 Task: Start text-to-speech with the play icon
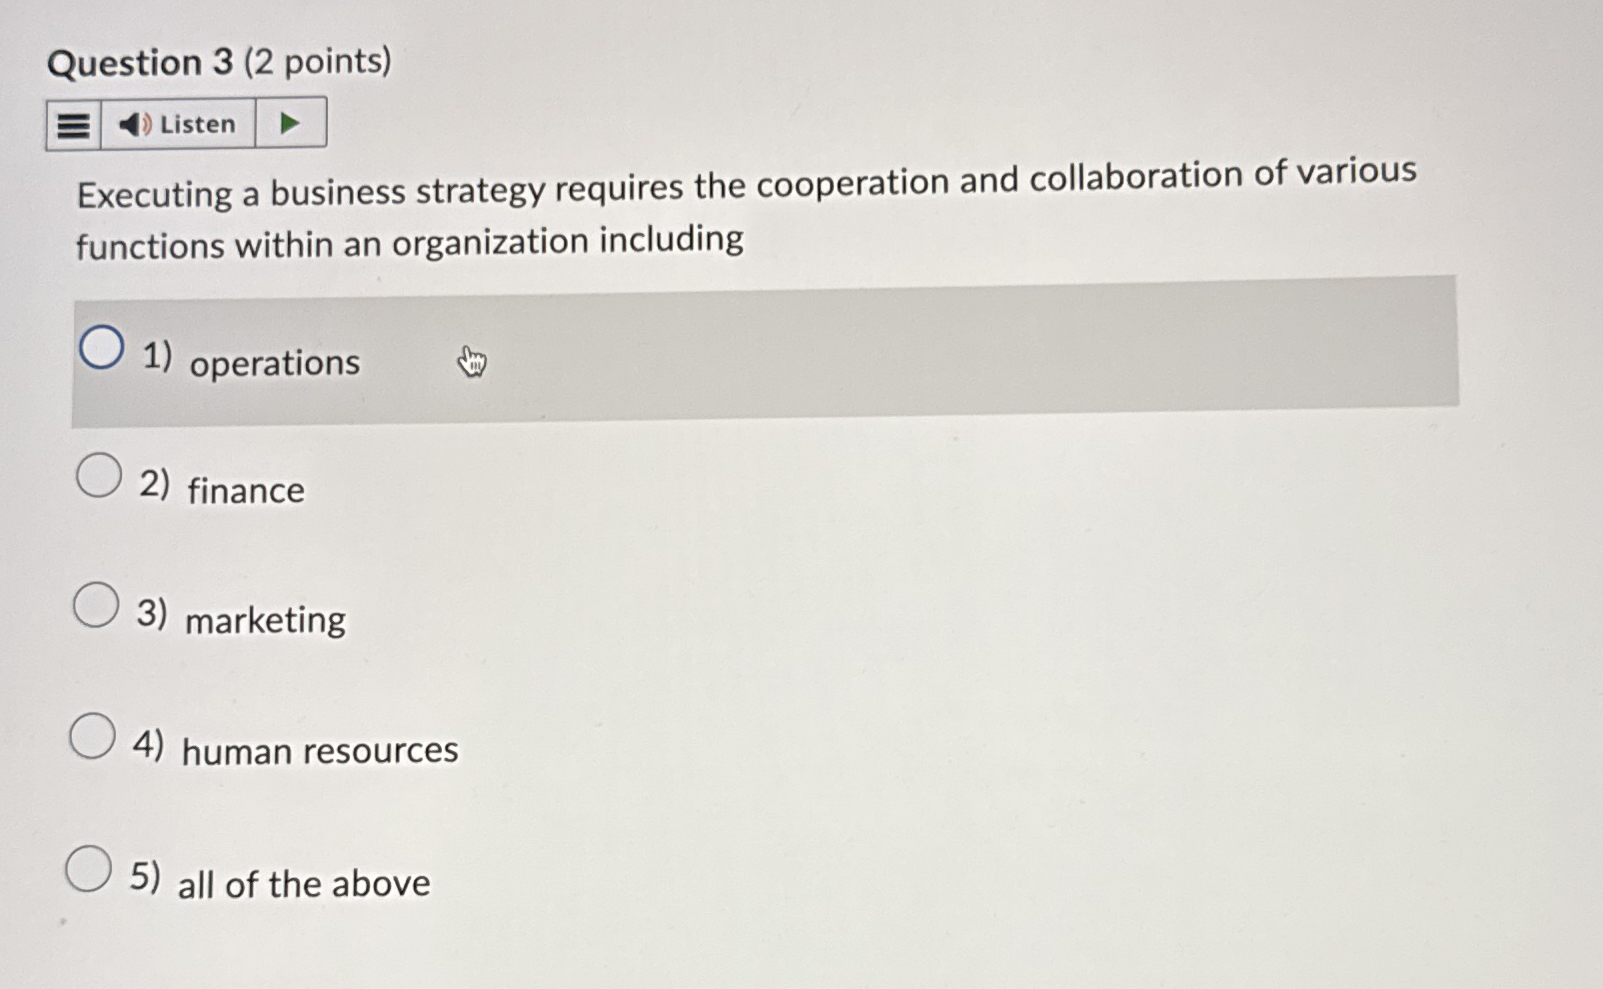coord(289,122)
